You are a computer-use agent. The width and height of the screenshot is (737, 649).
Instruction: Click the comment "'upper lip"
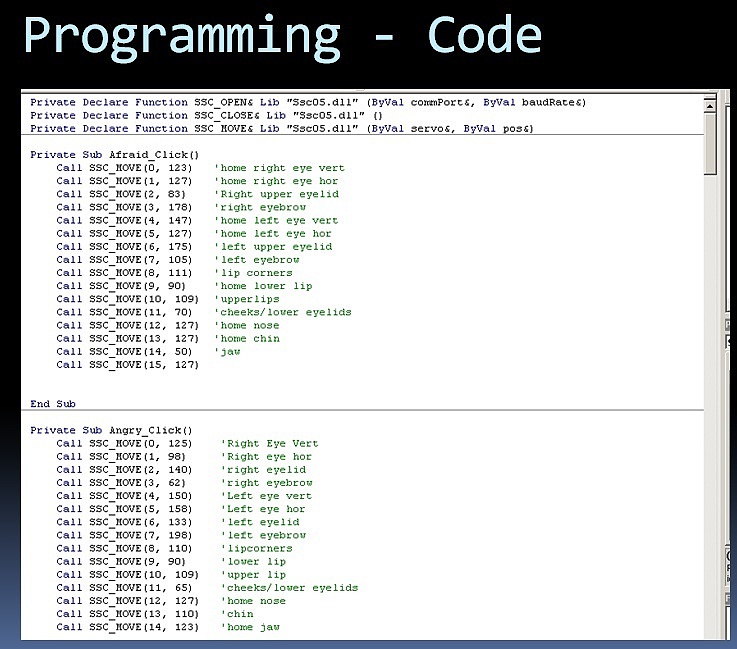(254, 575)
